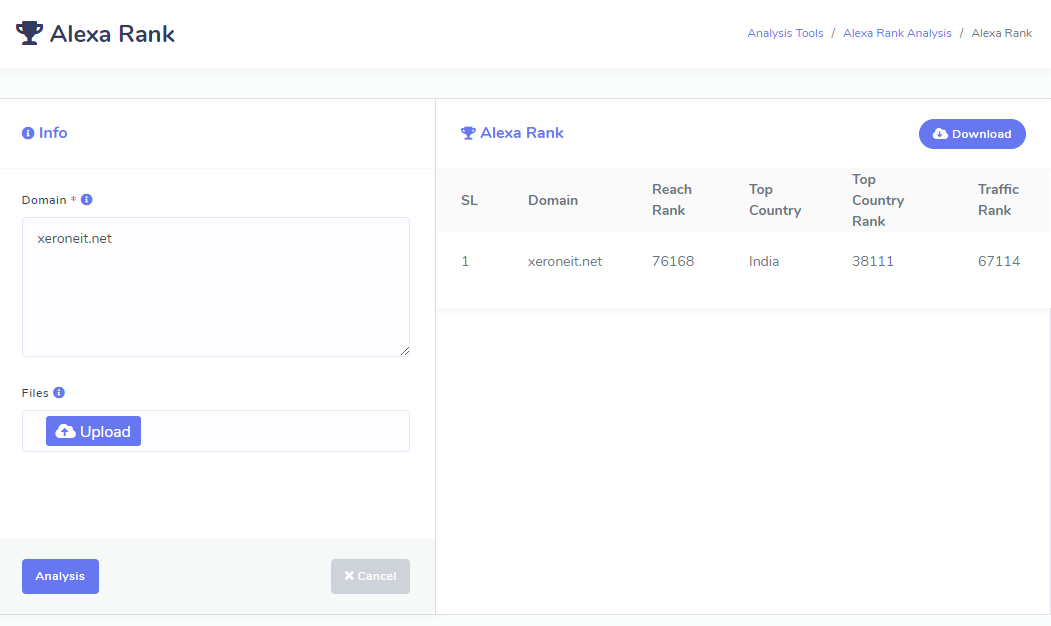
Task: Click the trophy icon beside the page title
Action: click(29, 33)
